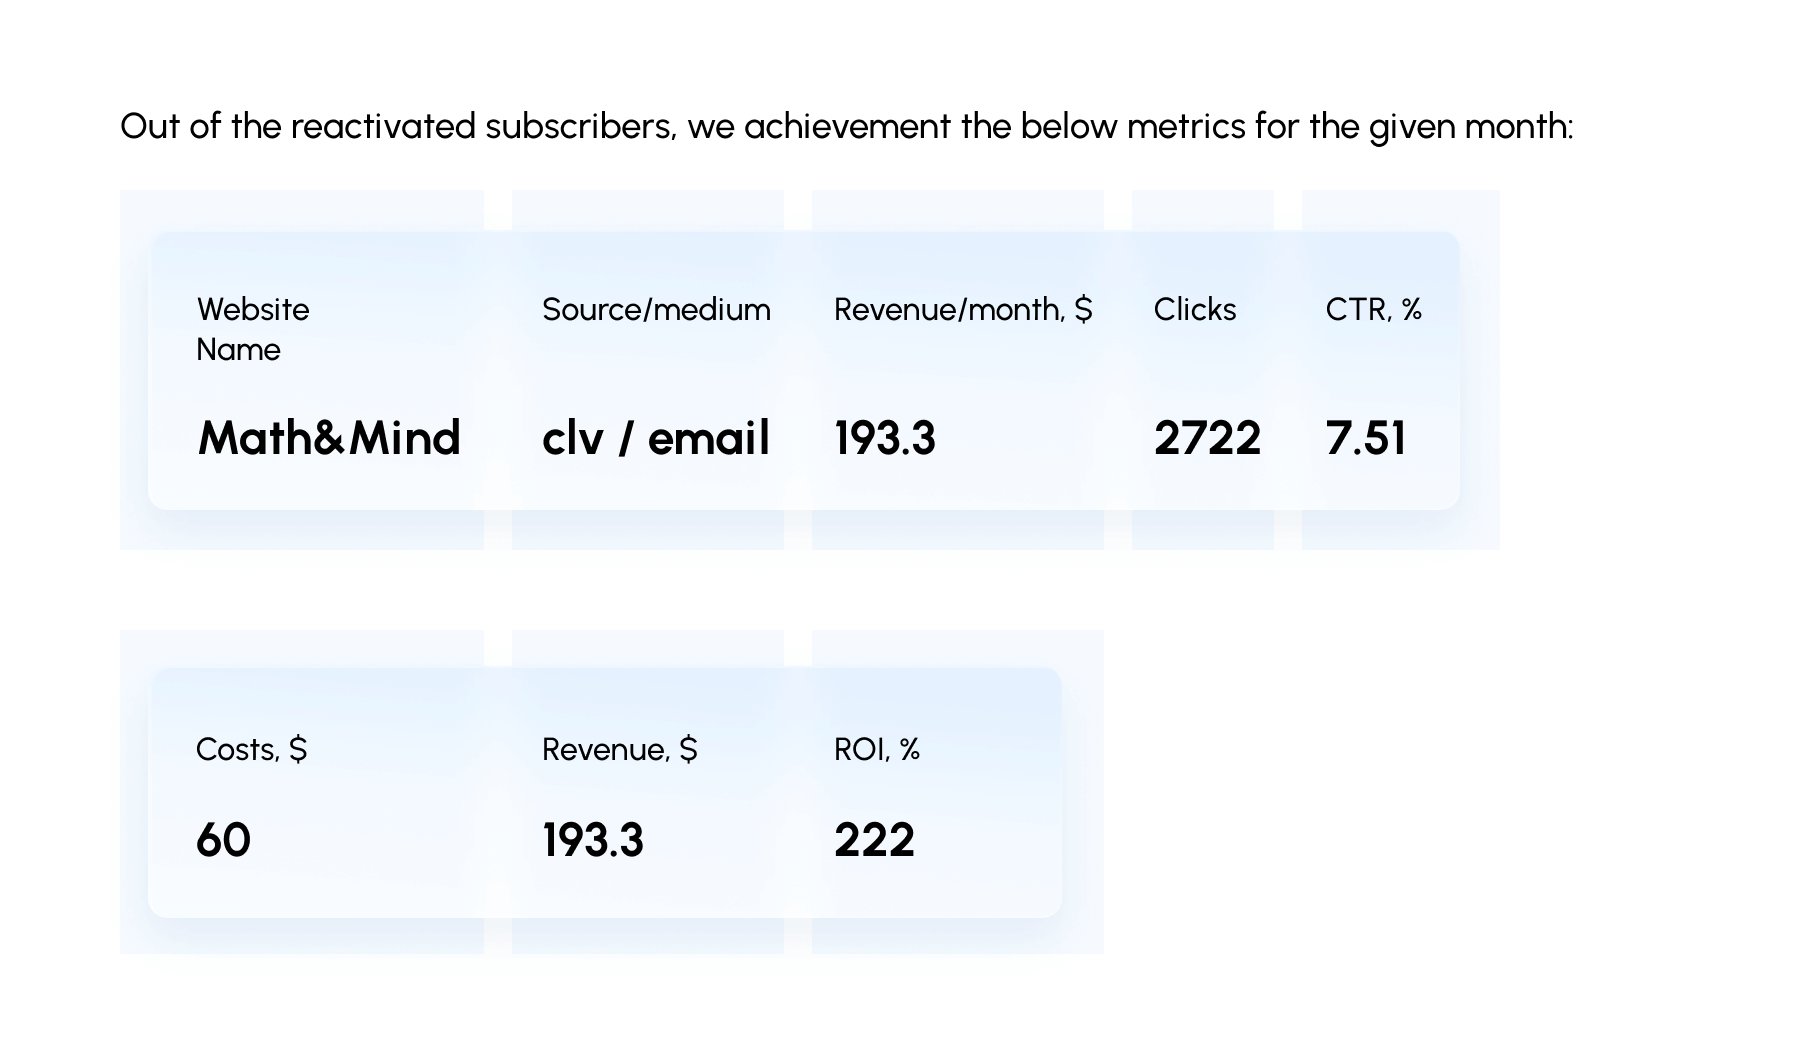Click the ROI, % label

click(x=877, y=749)
